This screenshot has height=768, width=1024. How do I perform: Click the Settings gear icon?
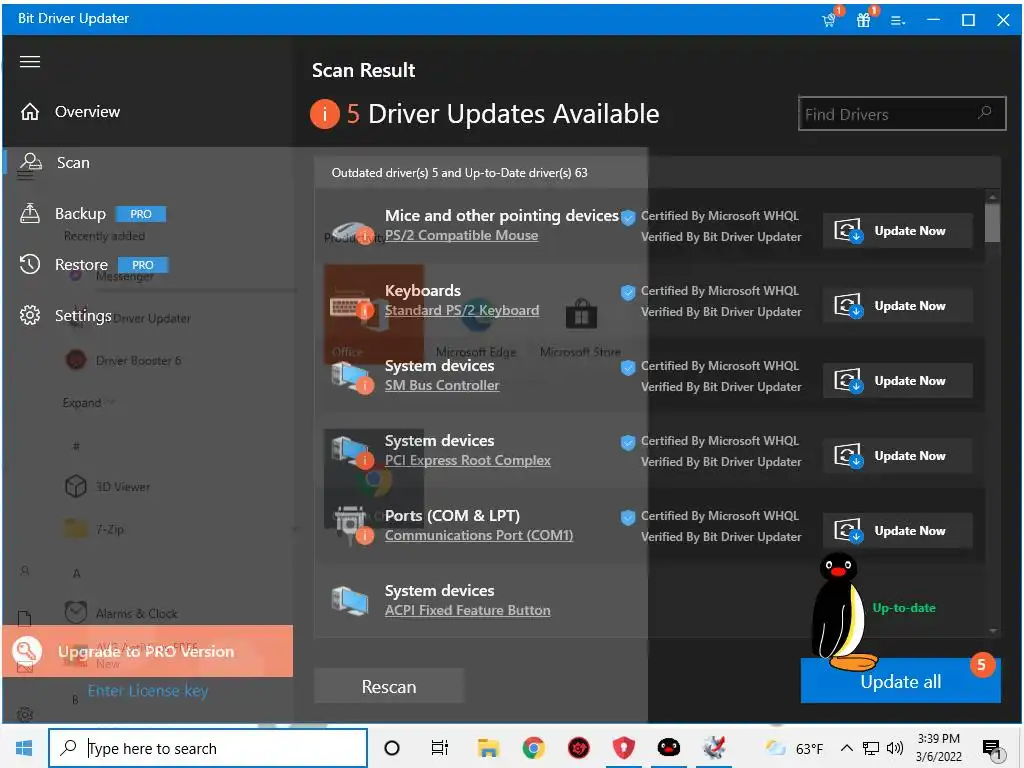point(30,315)
